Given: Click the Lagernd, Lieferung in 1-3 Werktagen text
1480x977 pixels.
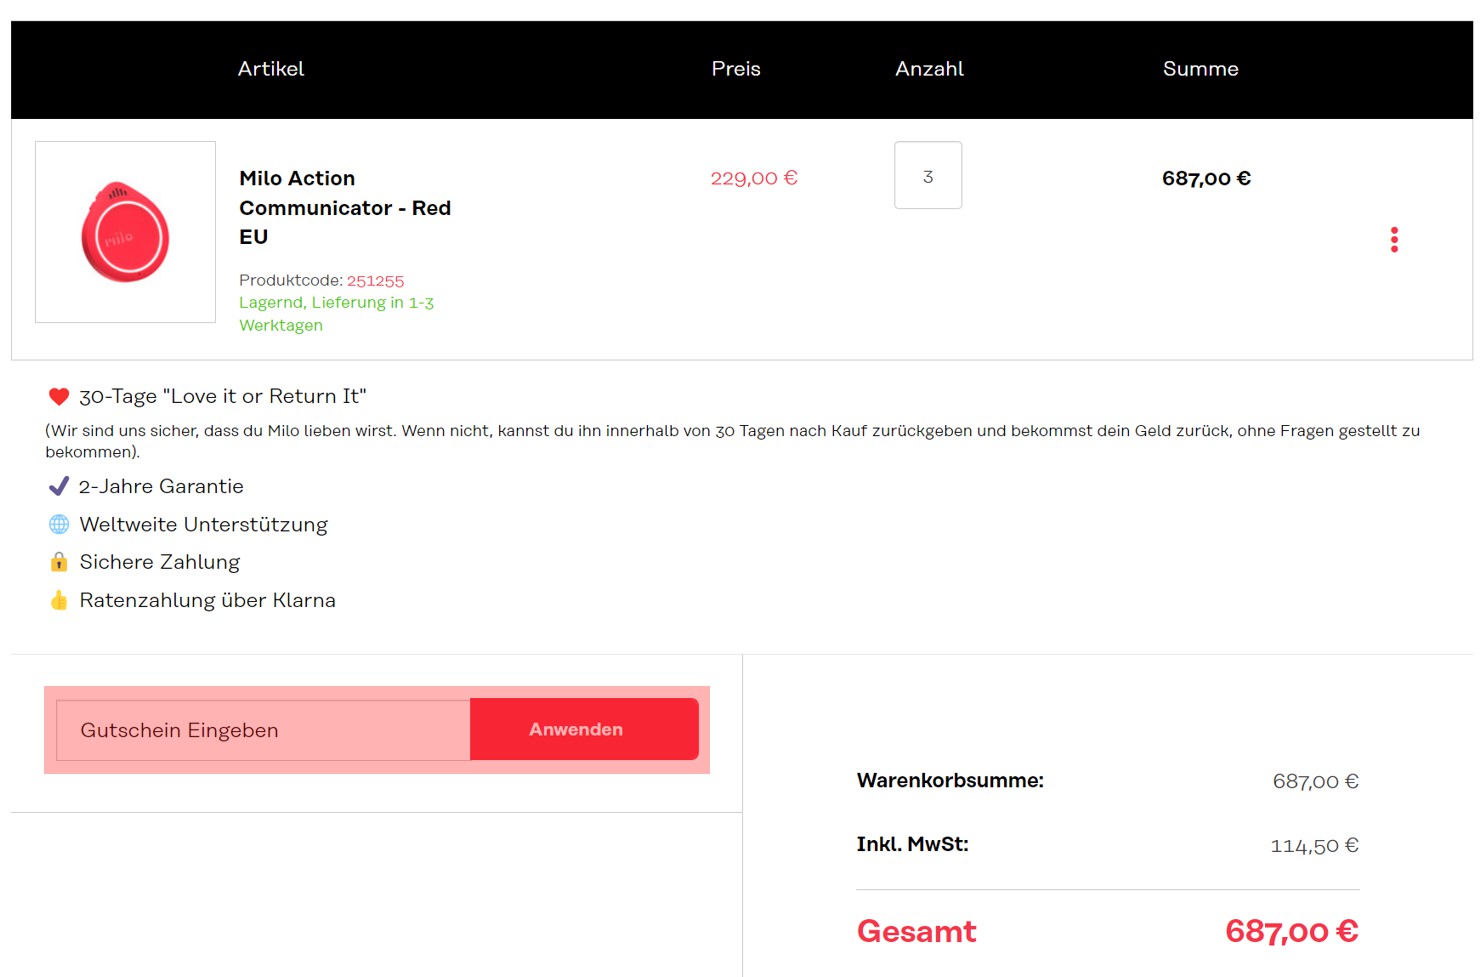Looking at the screenshot, I should coord(336,314).
